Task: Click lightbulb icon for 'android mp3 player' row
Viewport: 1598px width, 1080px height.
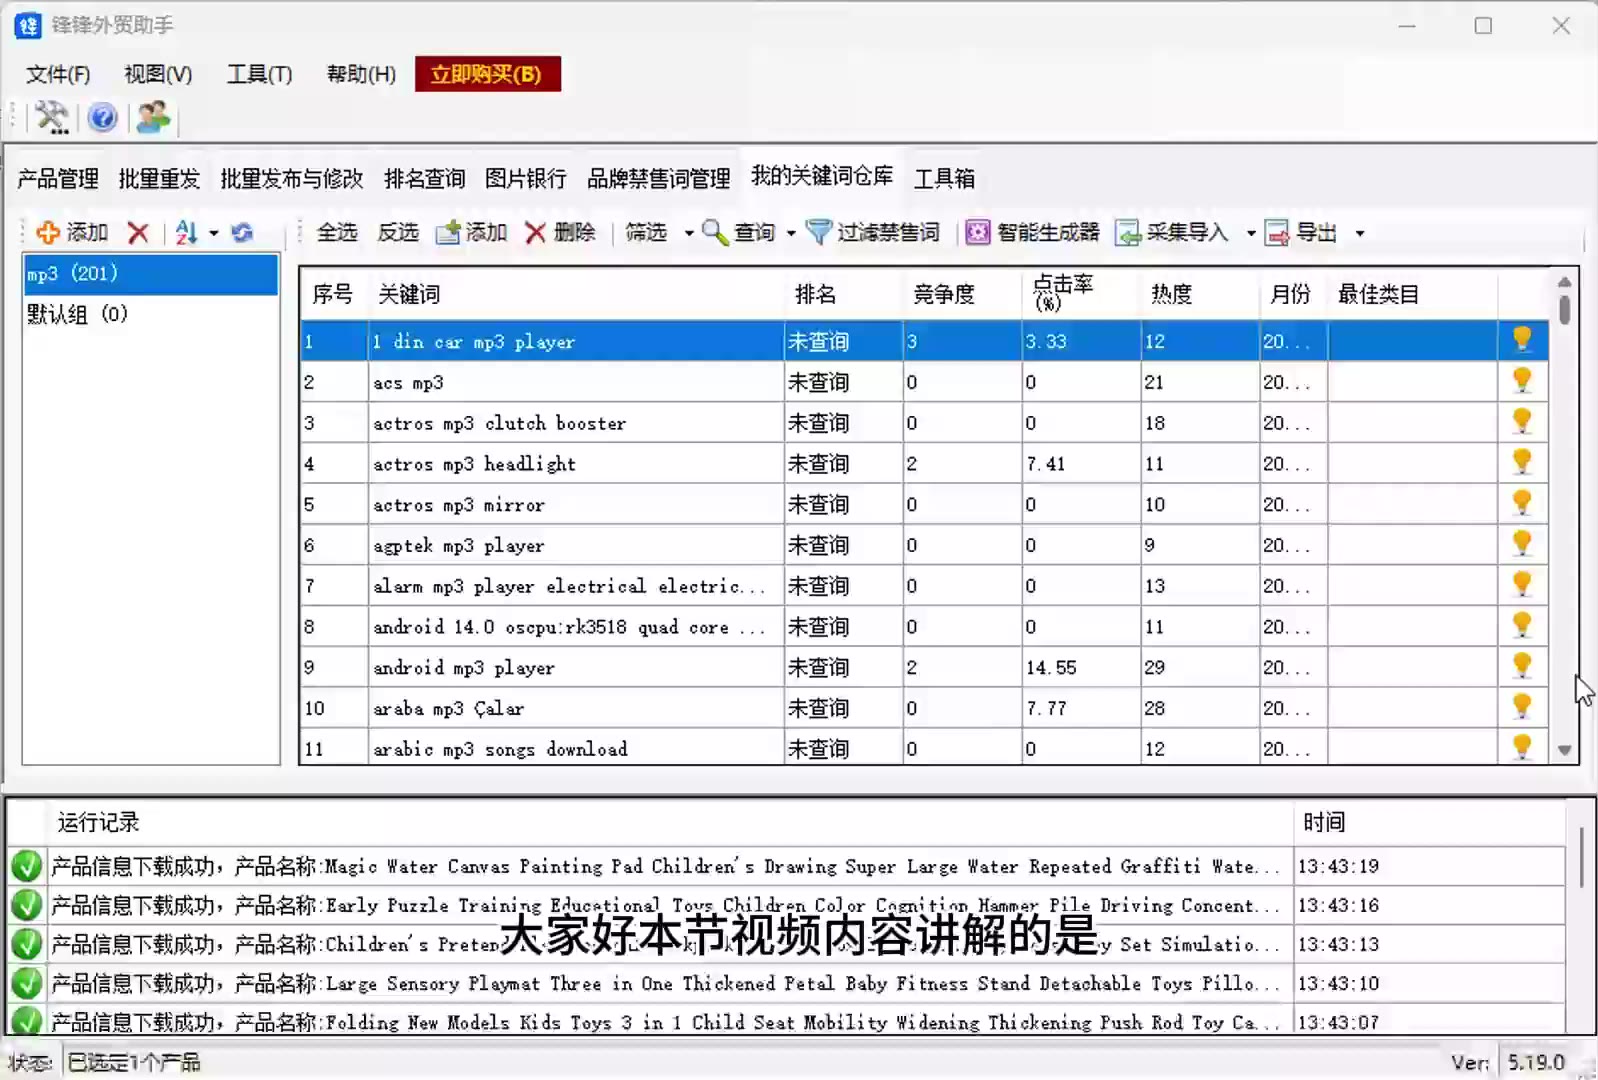Action: click(1522, 666)
